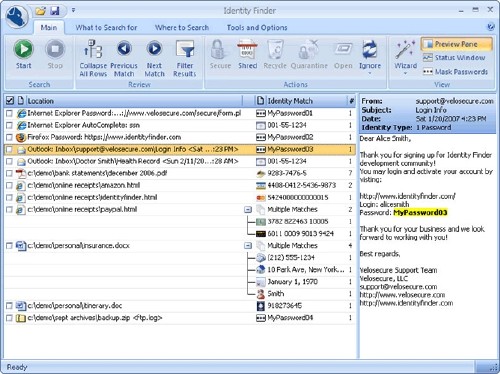This screenshot has height=374, width=500.
Task: Check the amazon.html row checkbox
Action: coord(9,185)
